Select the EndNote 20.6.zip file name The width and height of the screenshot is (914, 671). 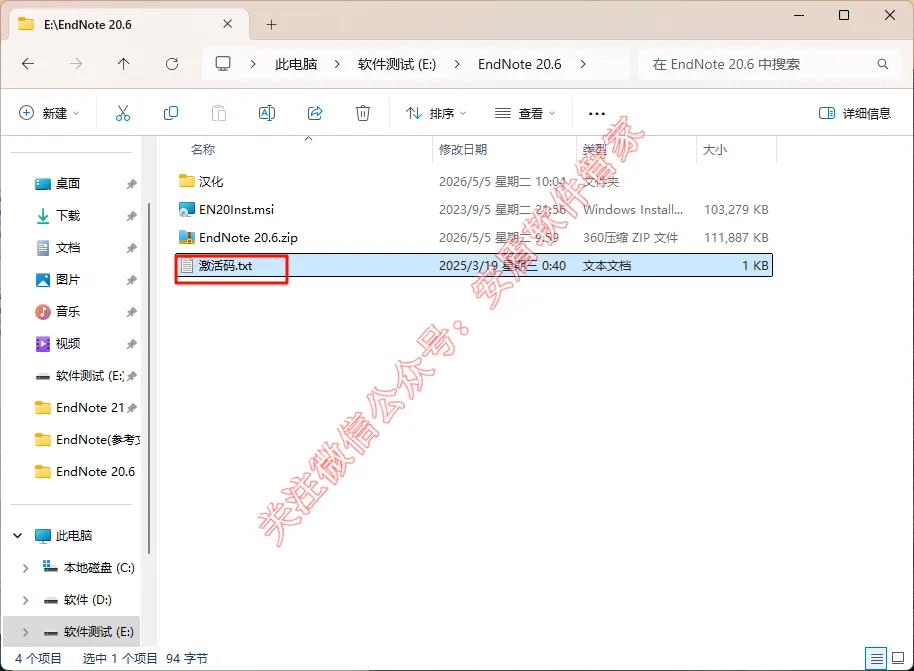(248, 238)
